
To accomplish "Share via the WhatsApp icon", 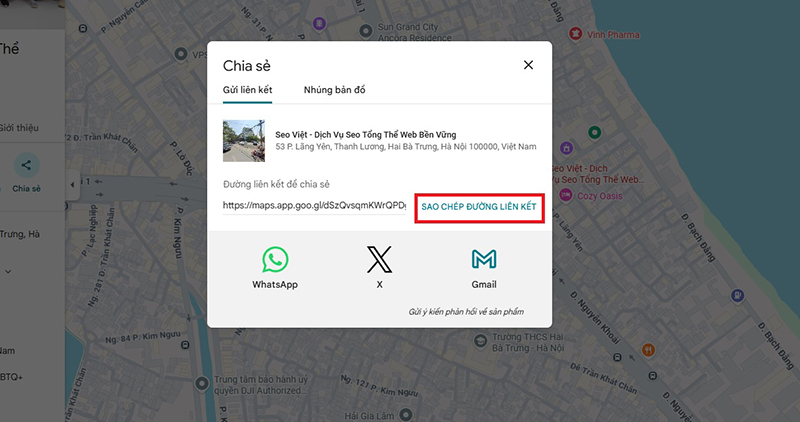I will pyautogui.click(x=275, y=260).
